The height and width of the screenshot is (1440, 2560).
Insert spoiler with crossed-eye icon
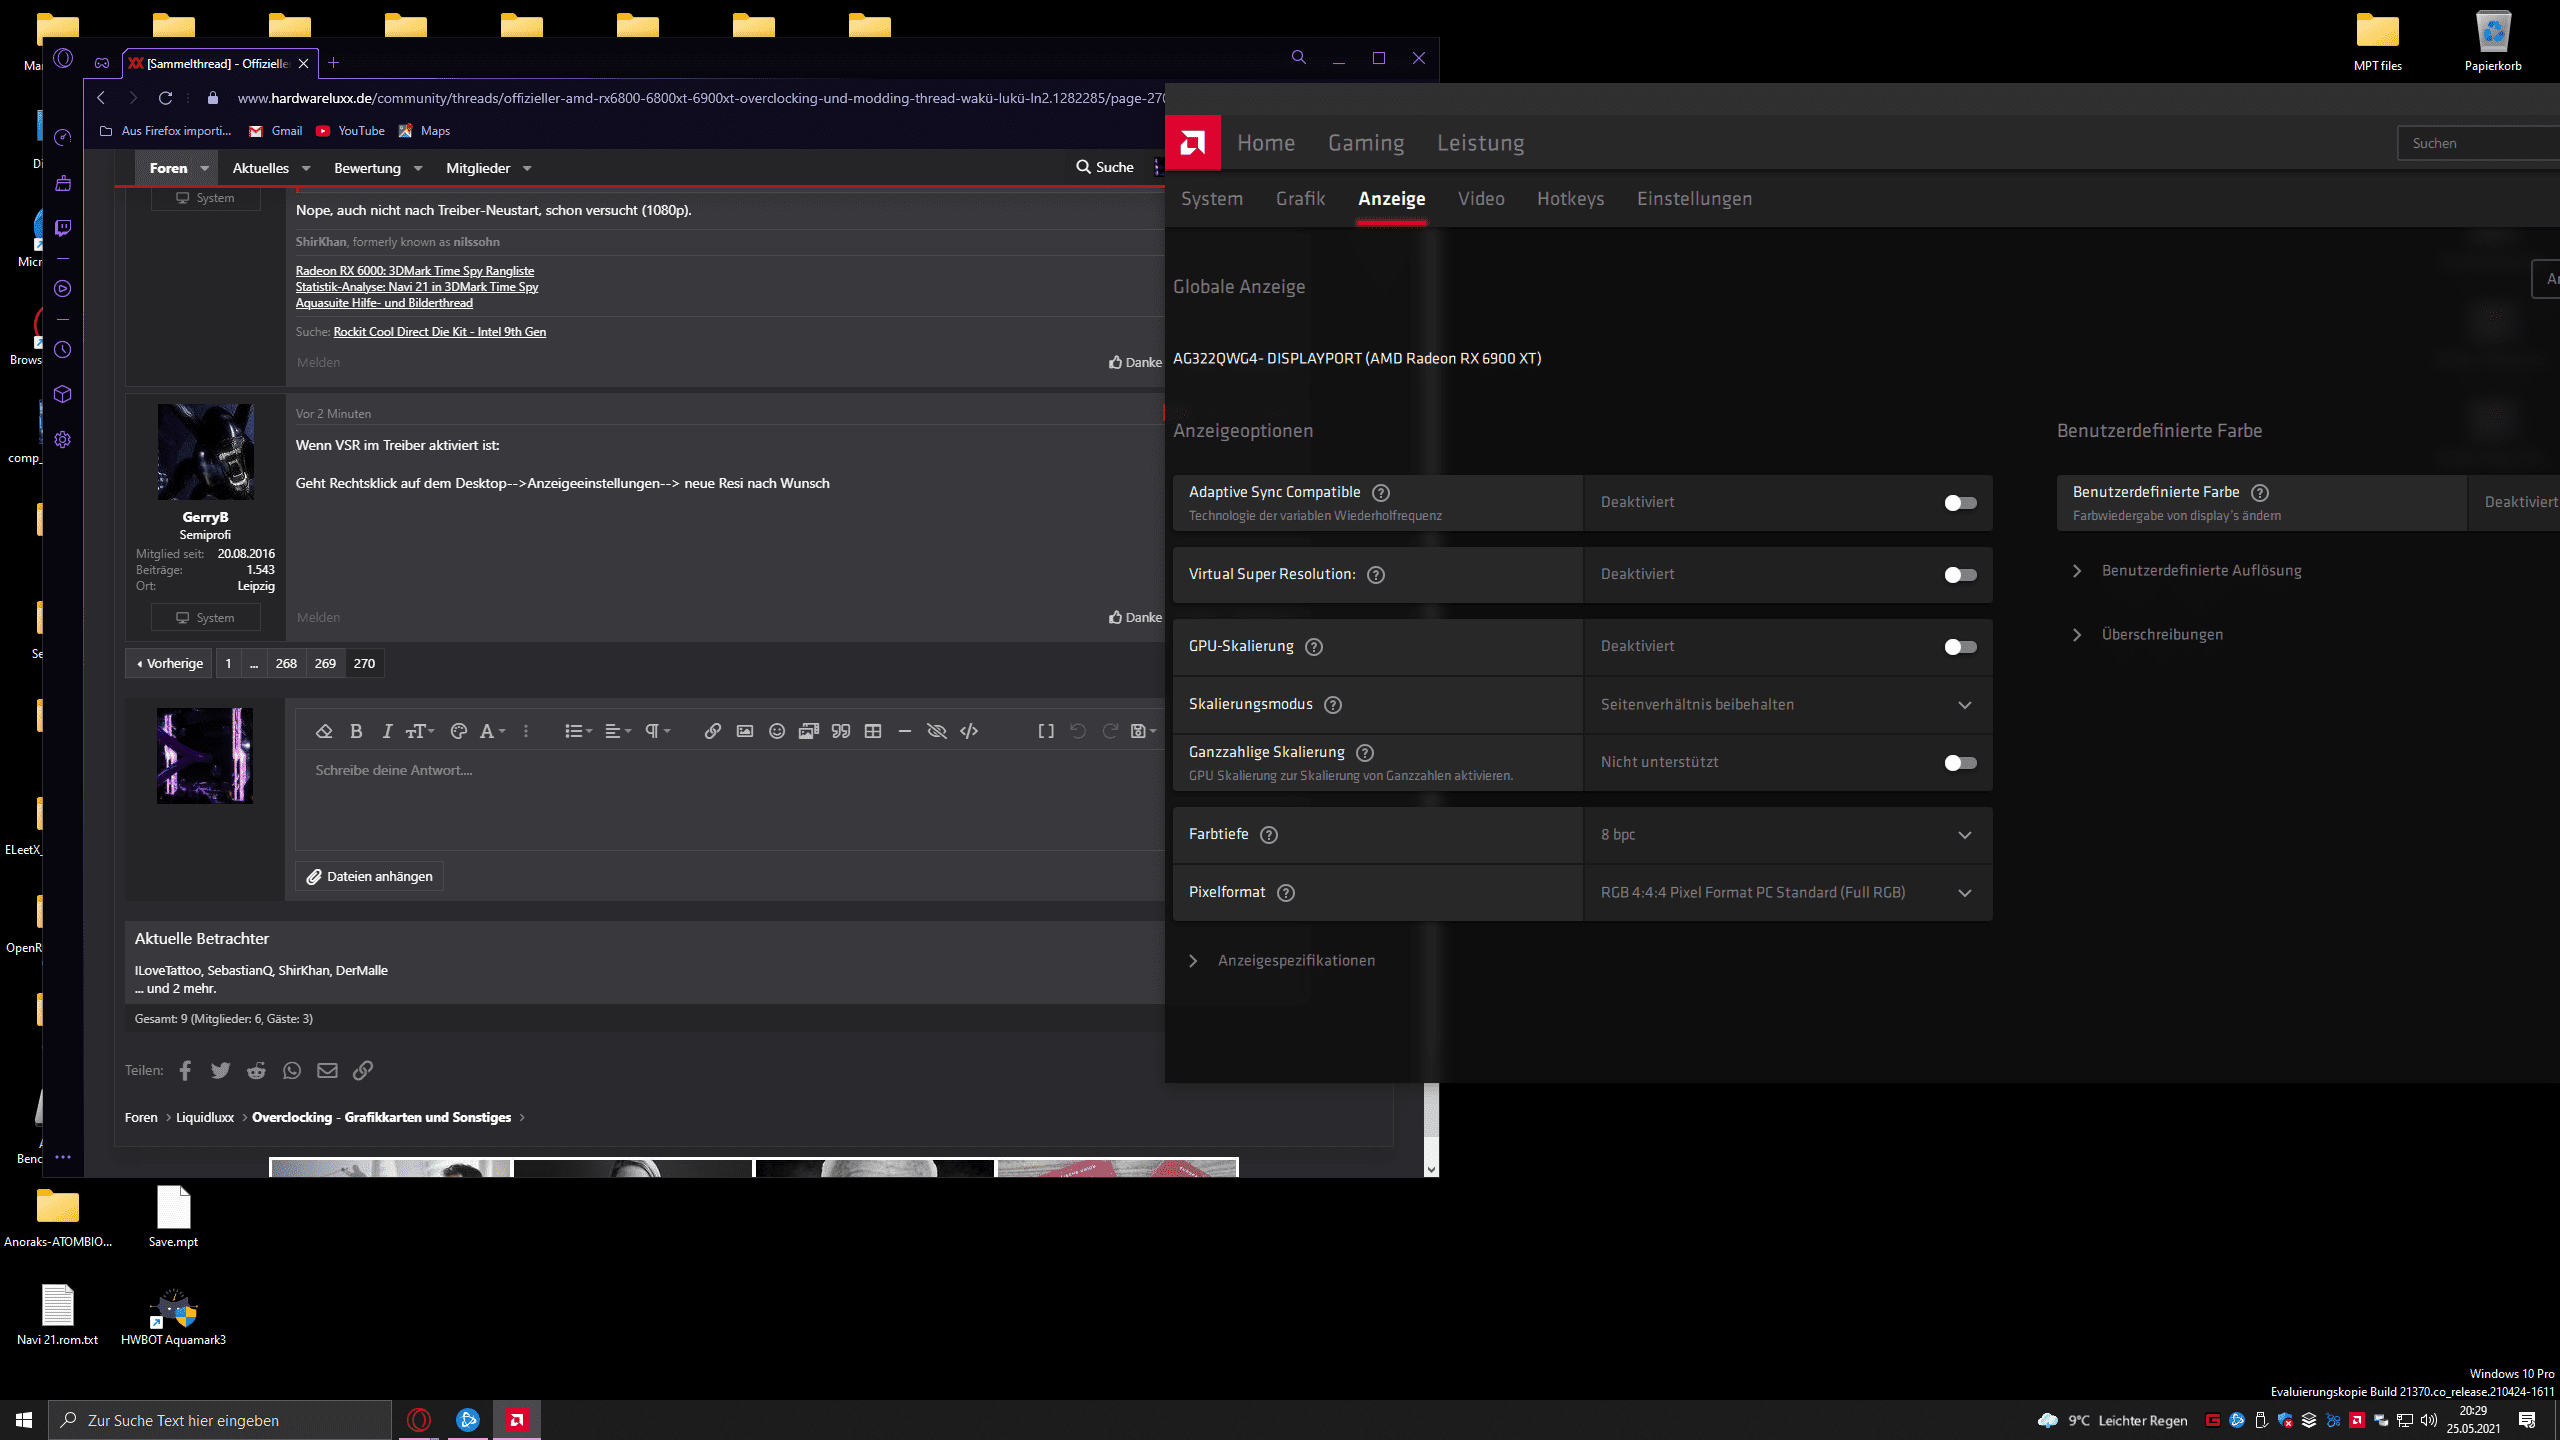pos(937,731)
